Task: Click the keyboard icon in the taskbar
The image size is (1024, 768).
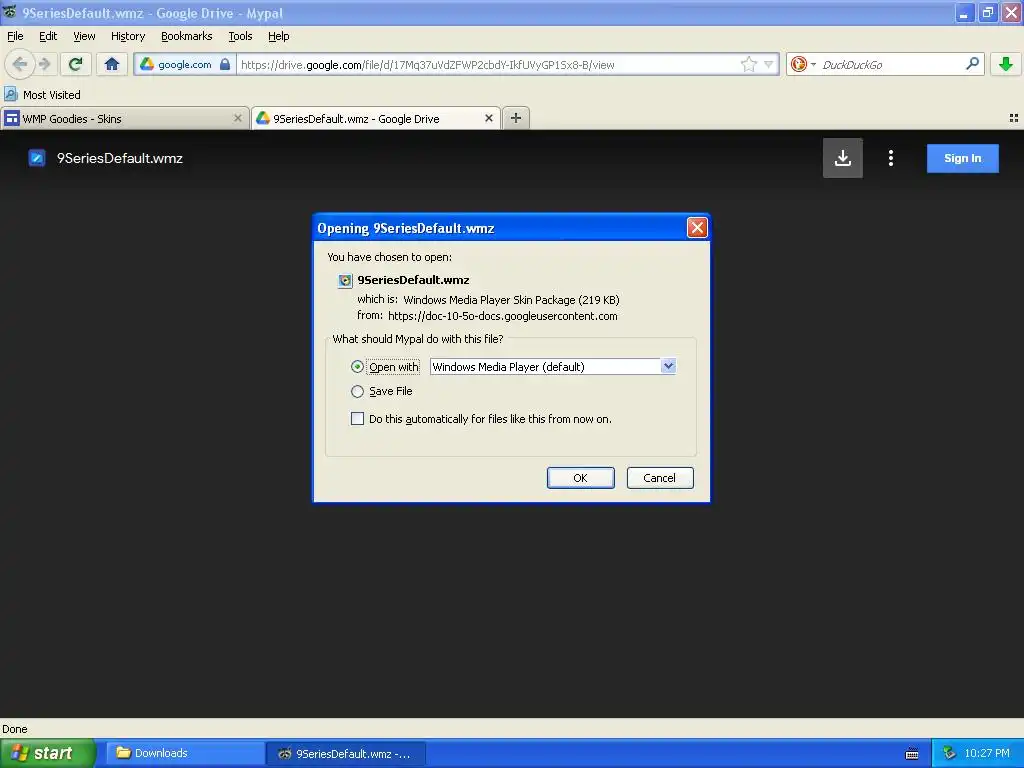Action: (912, 754)
